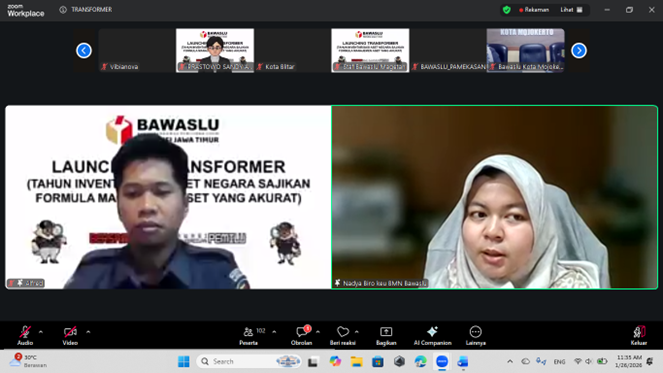Click Nadya's active speaker video

coord(495,197)
